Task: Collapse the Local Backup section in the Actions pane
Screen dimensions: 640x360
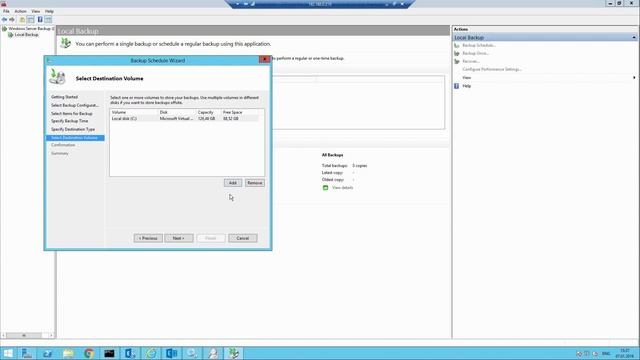Action: [x=634, y=38]
